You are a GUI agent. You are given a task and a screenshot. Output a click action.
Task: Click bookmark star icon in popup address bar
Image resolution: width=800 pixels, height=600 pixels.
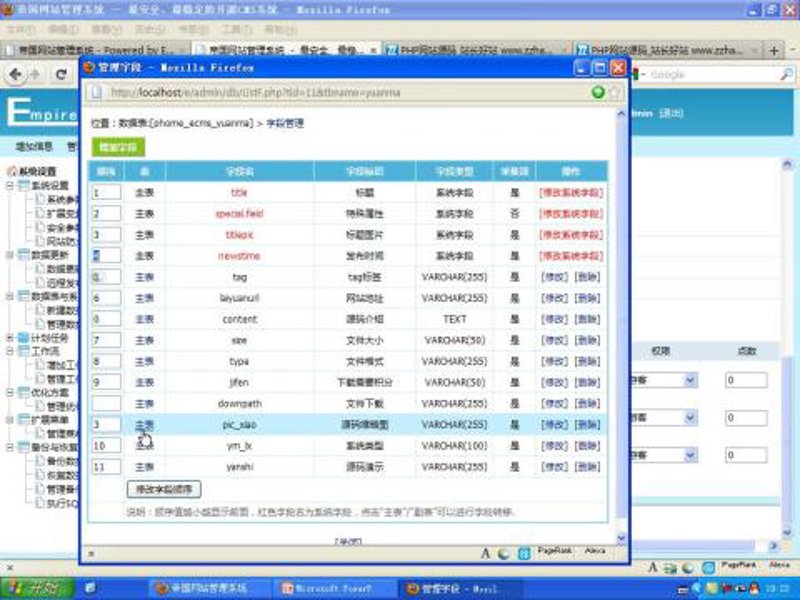coord(615,92)
